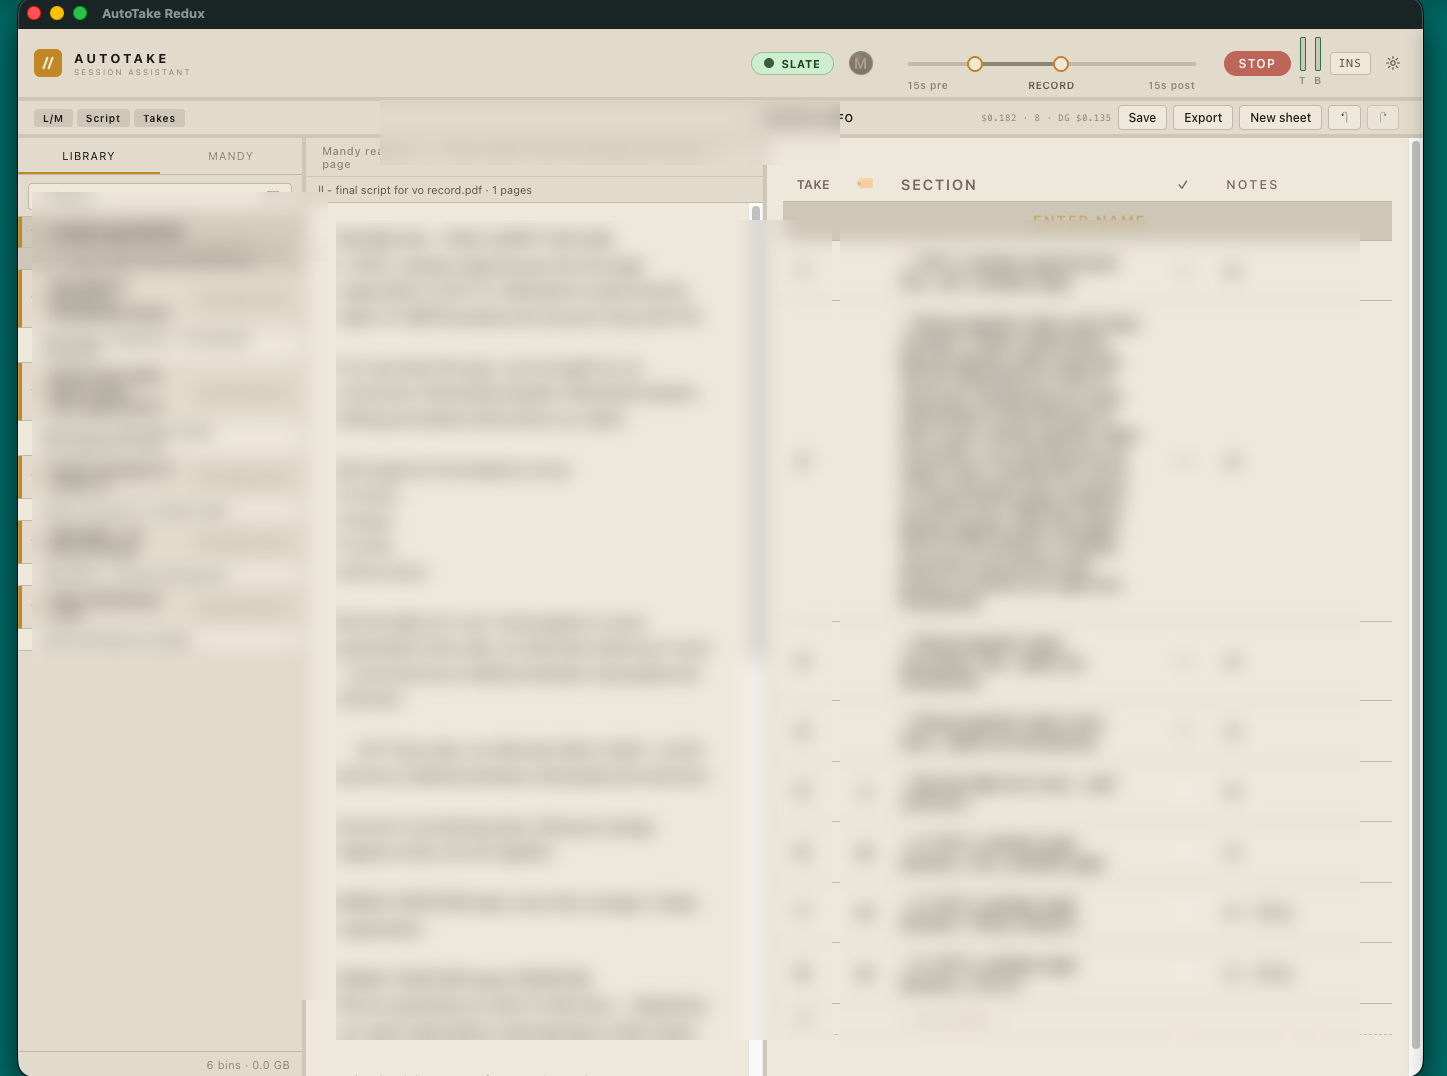Click the SECTION column header
Image resolution: width=1447 pixels, height=1076 pixels.
pyautogui.click(x=938, y=185)
